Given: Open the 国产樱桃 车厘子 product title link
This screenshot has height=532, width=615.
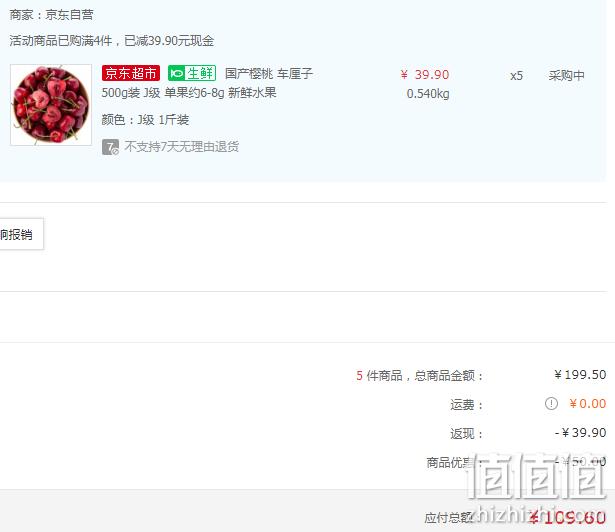Looking at the screenshot, I should click(x=269, y=73).
